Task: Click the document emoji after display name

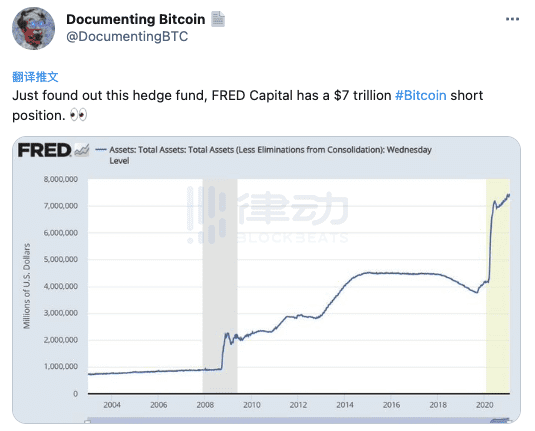Action: pyautogui.click(x=218, y=19)
